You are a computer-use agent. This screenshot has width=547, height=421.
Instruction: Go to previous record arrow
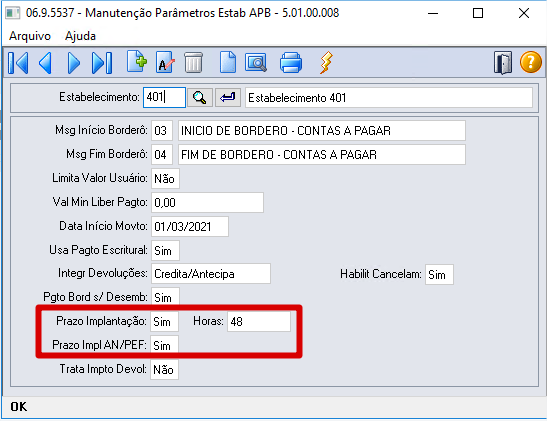click(x=46, y=63)
